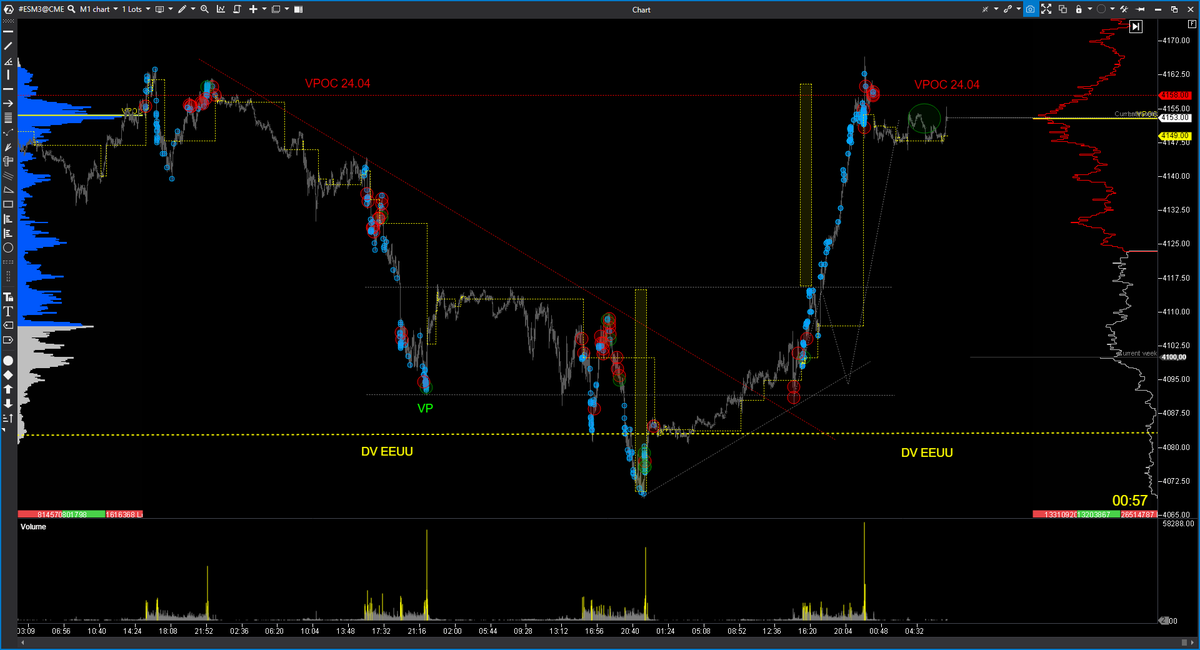Expand dropdown next to crosshair sync icon
The image size is (1200, 650).
click(x=996, y=9)
